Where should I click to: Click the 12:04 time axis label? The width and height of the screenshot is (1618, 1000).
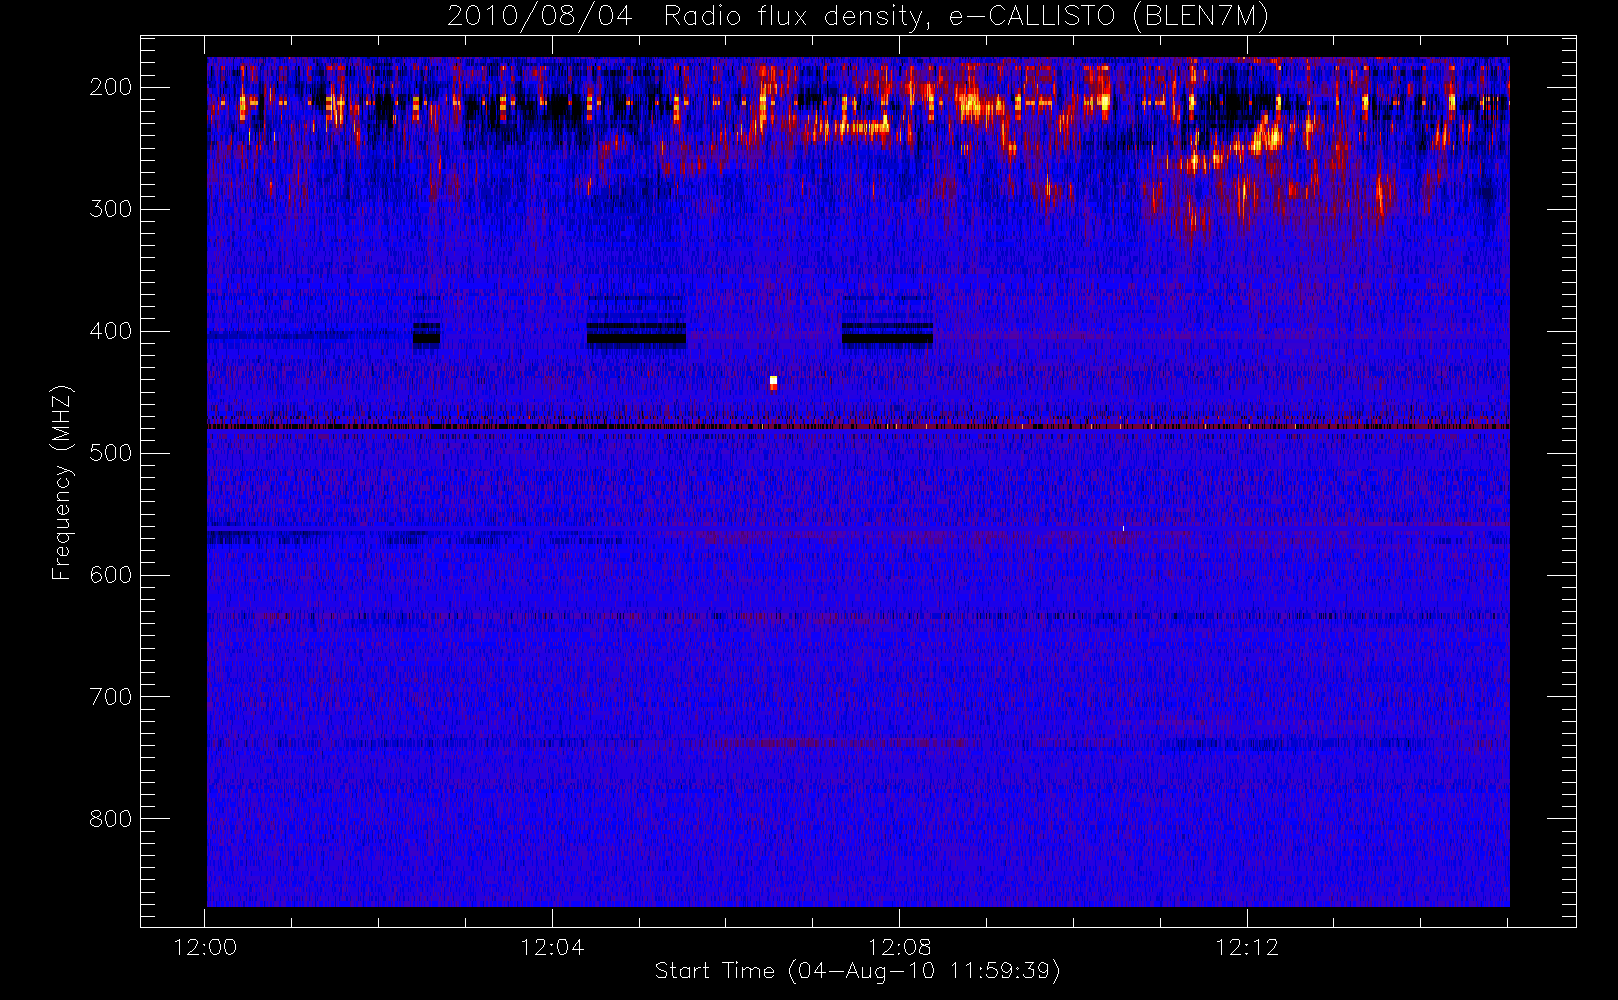pyautogui.click(x=552, y=947)
